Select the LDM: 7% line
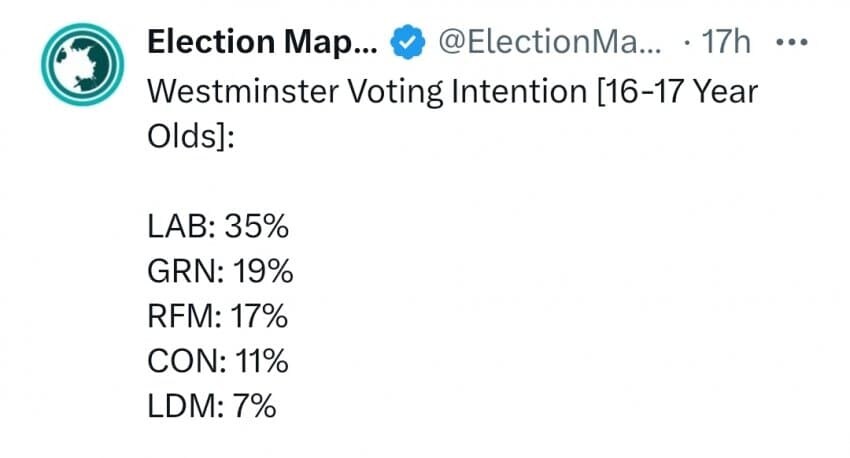This screenshot has height=458, width=850. (x=212, y=406)
